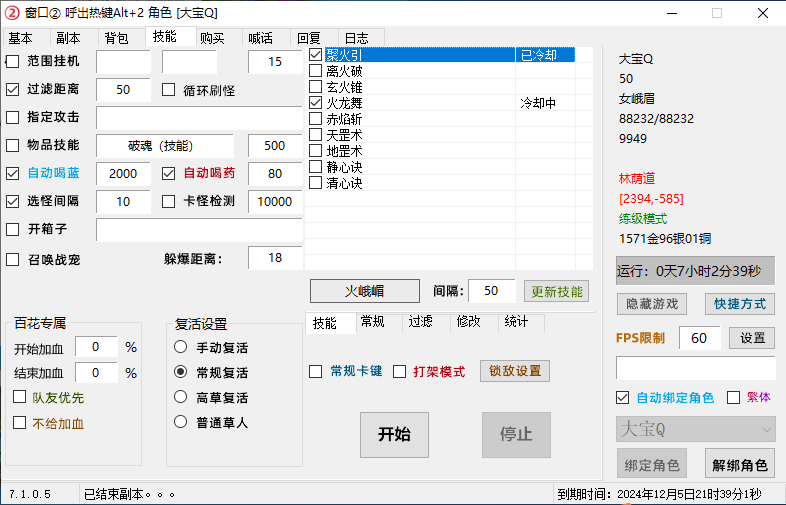Click the 锁敌设置 button
This screenshot has width=786, height=505.
[x=515, y=371]
